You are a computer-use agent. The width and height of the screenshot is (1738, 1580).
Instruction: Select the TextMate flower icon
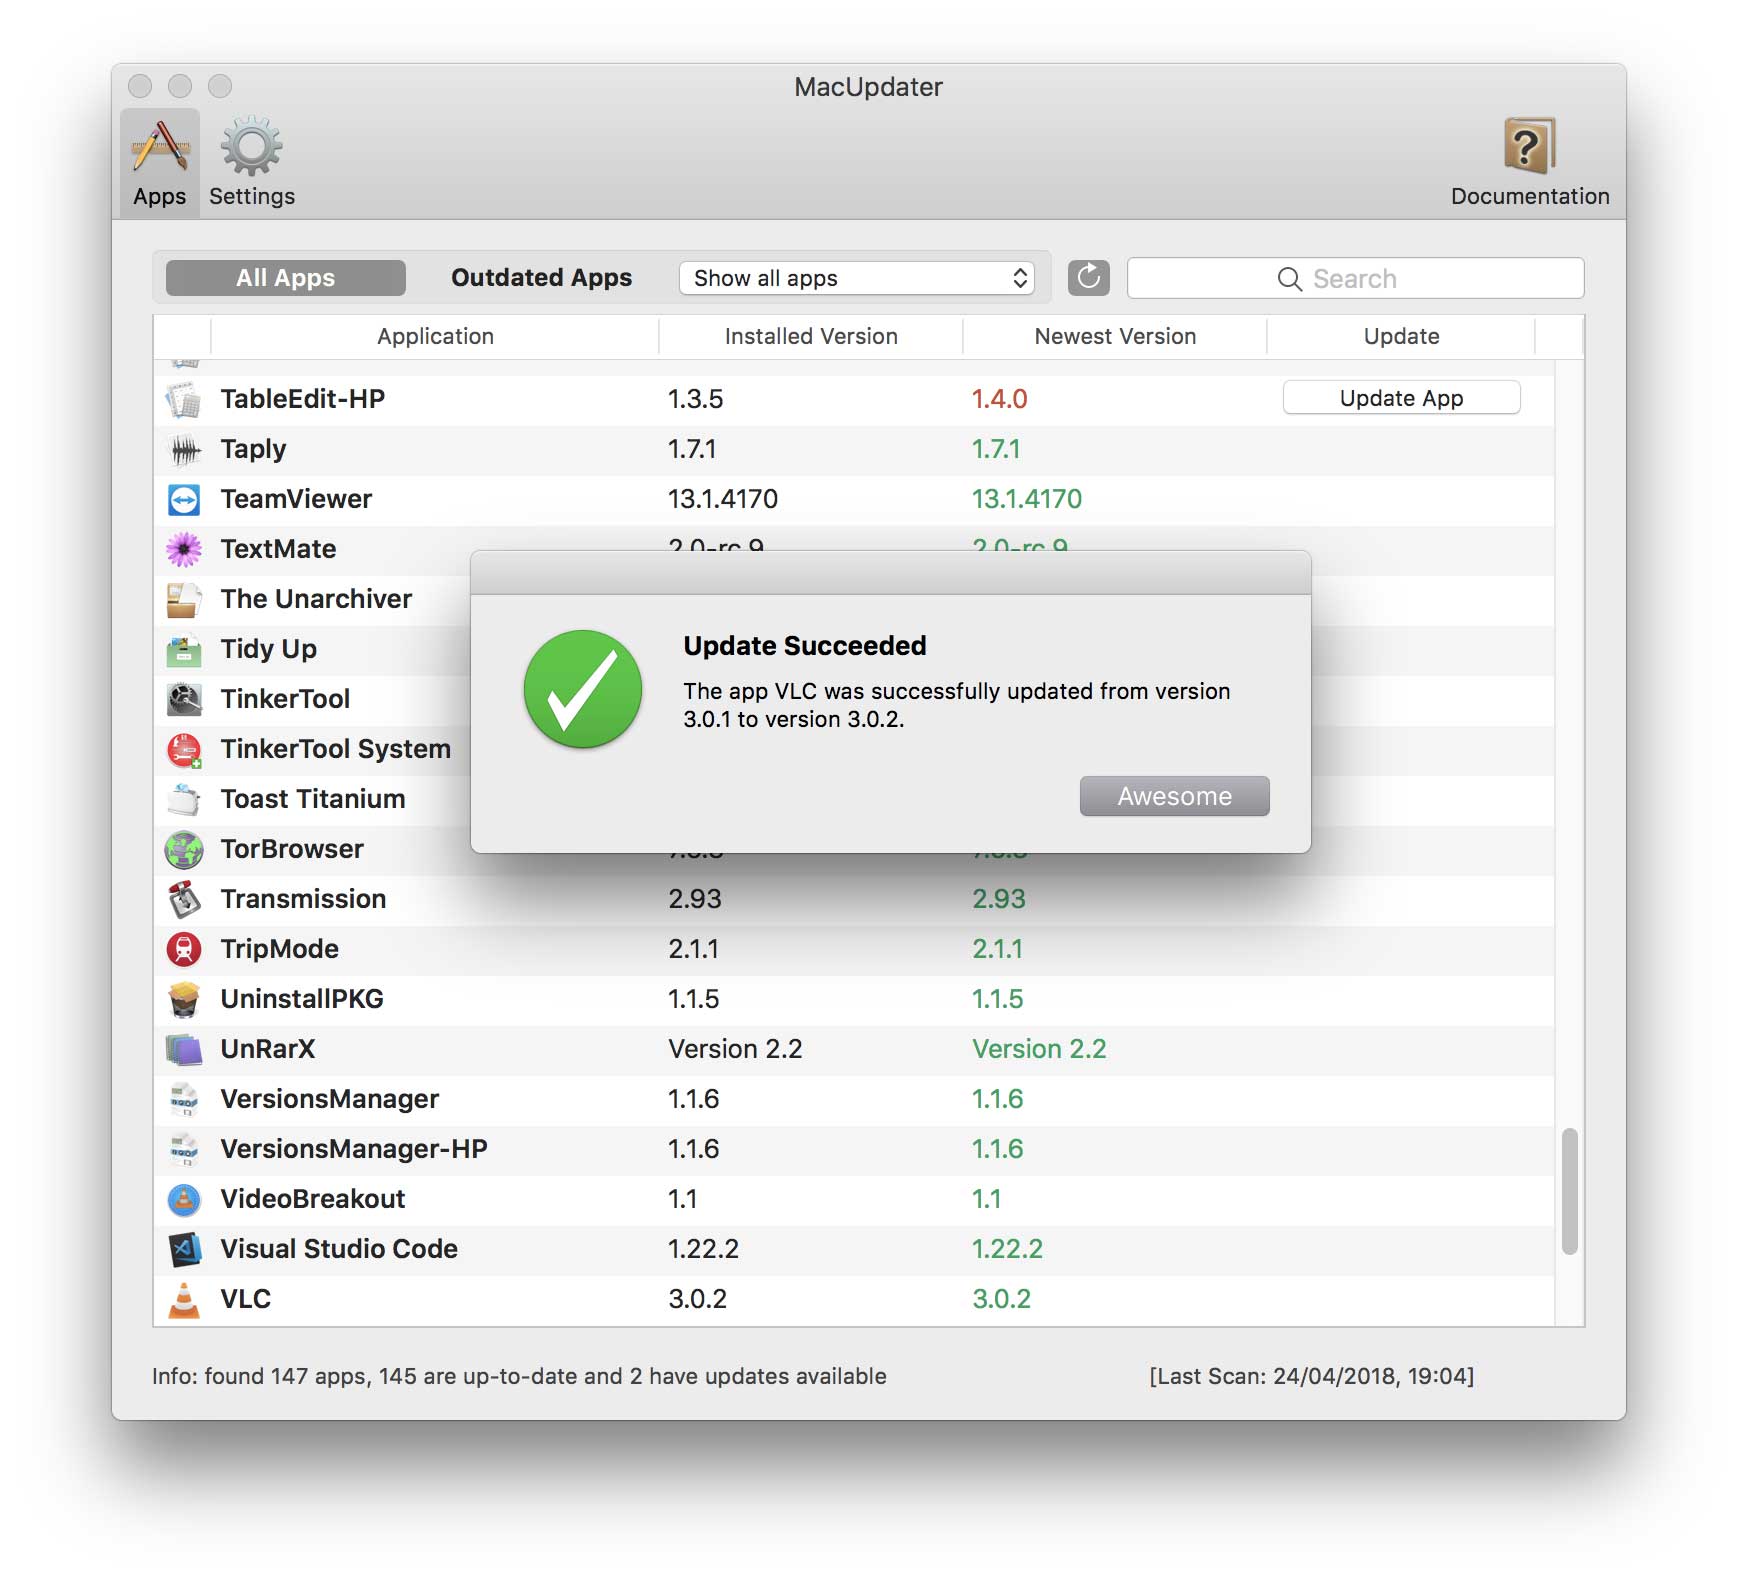(x=184, y=549)
